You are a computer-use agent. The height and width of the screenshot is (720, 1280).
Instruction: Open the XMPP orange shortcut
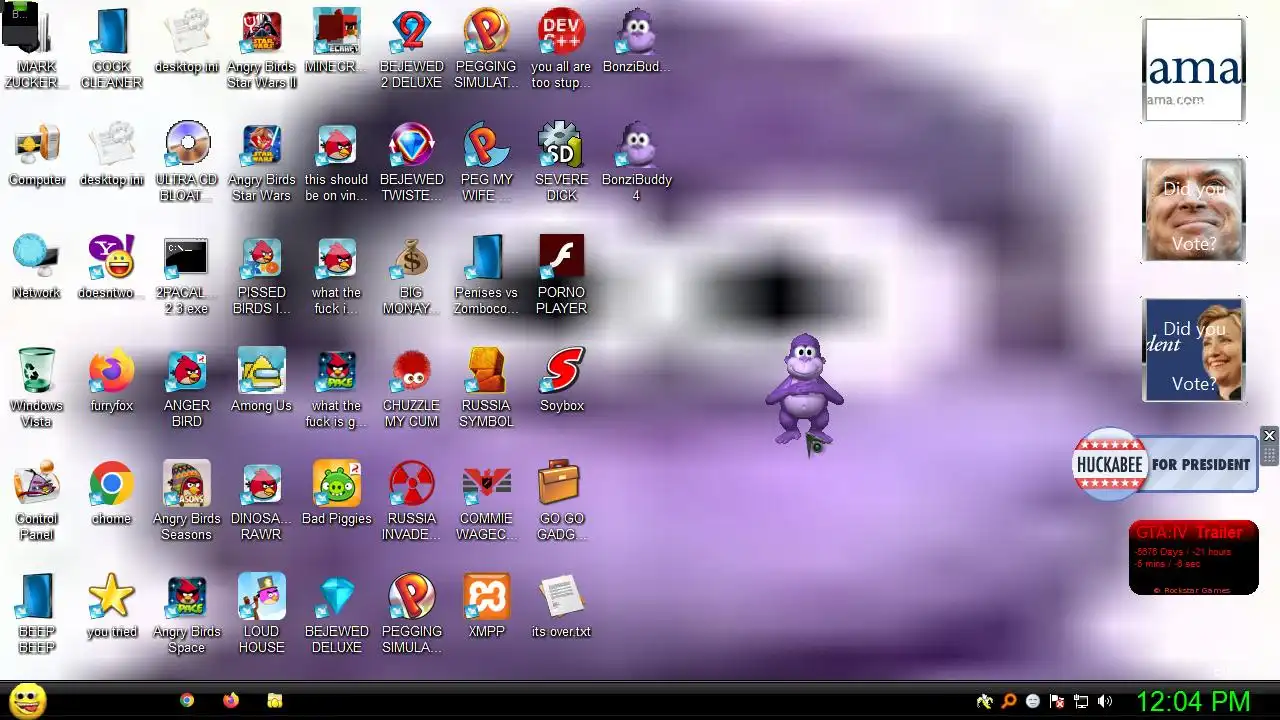pyautogui.click(x=486, y=605)
